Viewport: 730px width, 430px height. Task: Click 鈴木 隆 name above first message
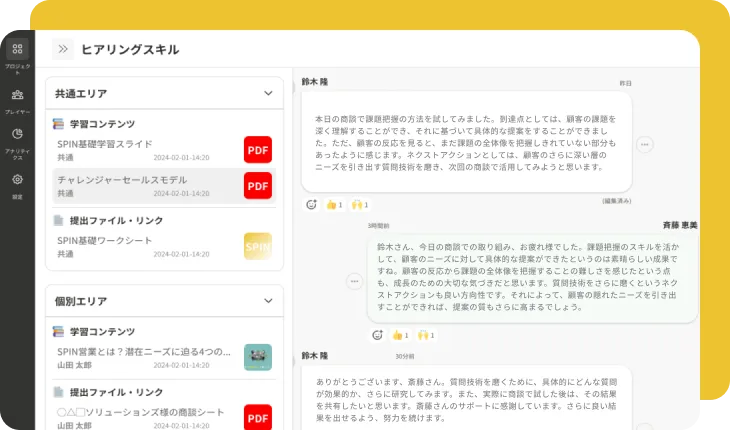(x=315, y=82)
